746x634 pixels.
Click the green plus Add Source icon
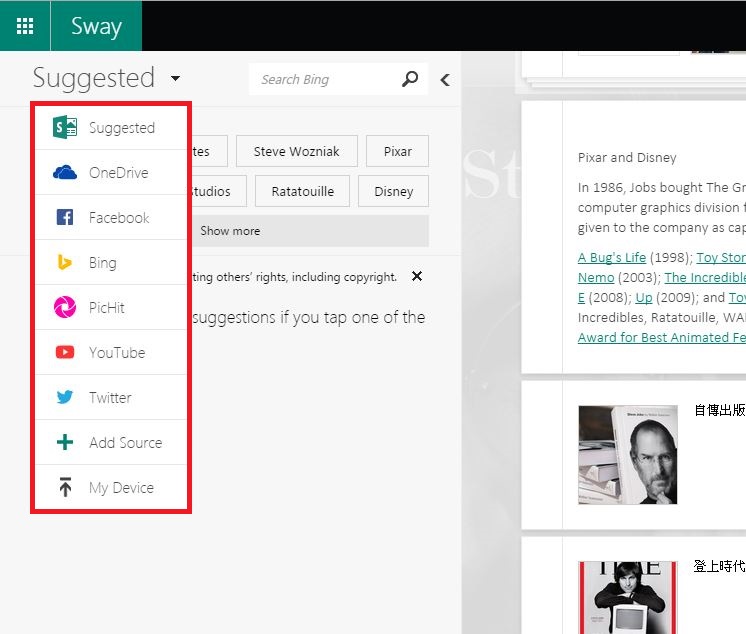pos(65,442)
